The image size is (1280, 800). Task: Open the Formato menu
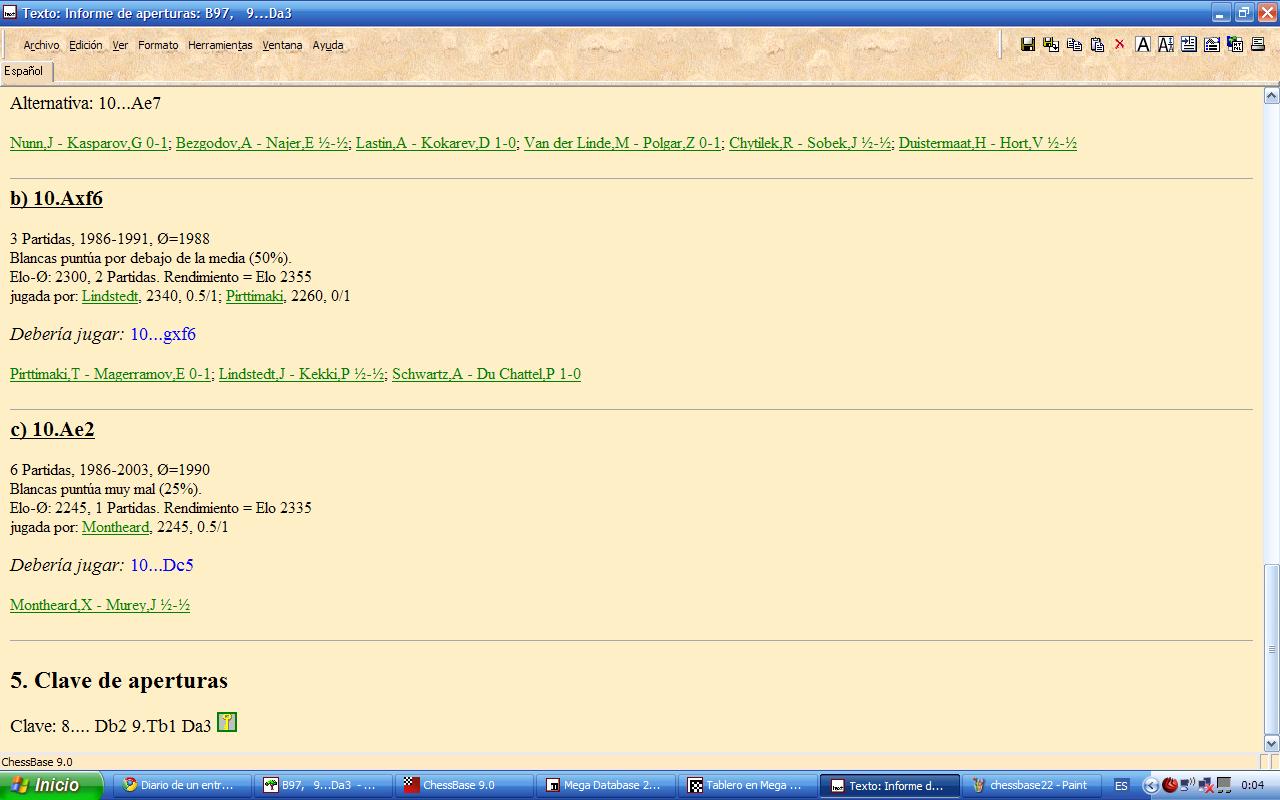click(158, 45)
